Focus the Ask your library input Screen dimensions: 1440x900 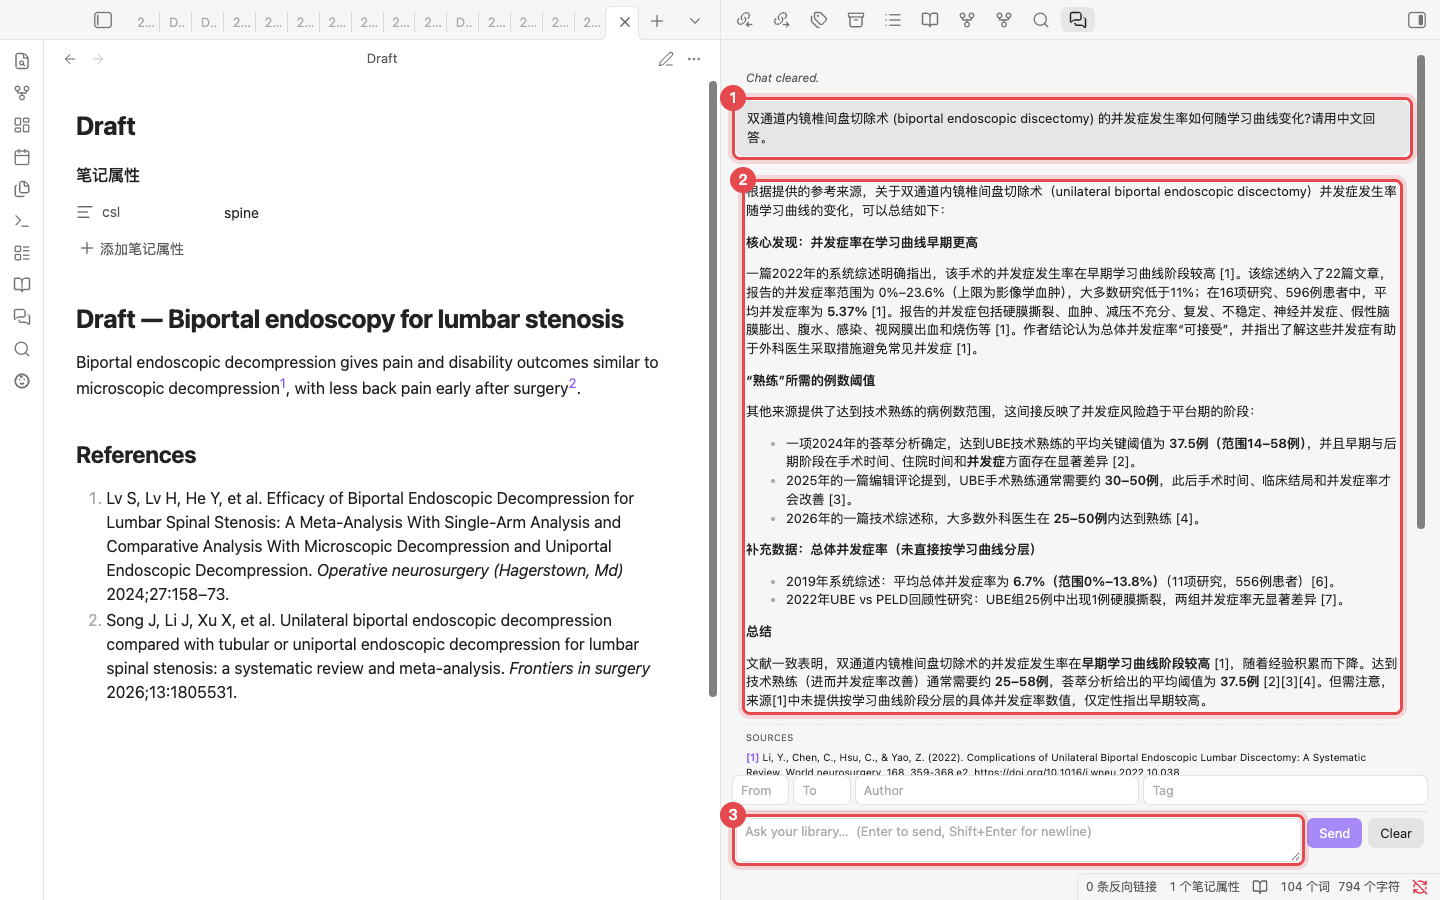pos(1018,840)
